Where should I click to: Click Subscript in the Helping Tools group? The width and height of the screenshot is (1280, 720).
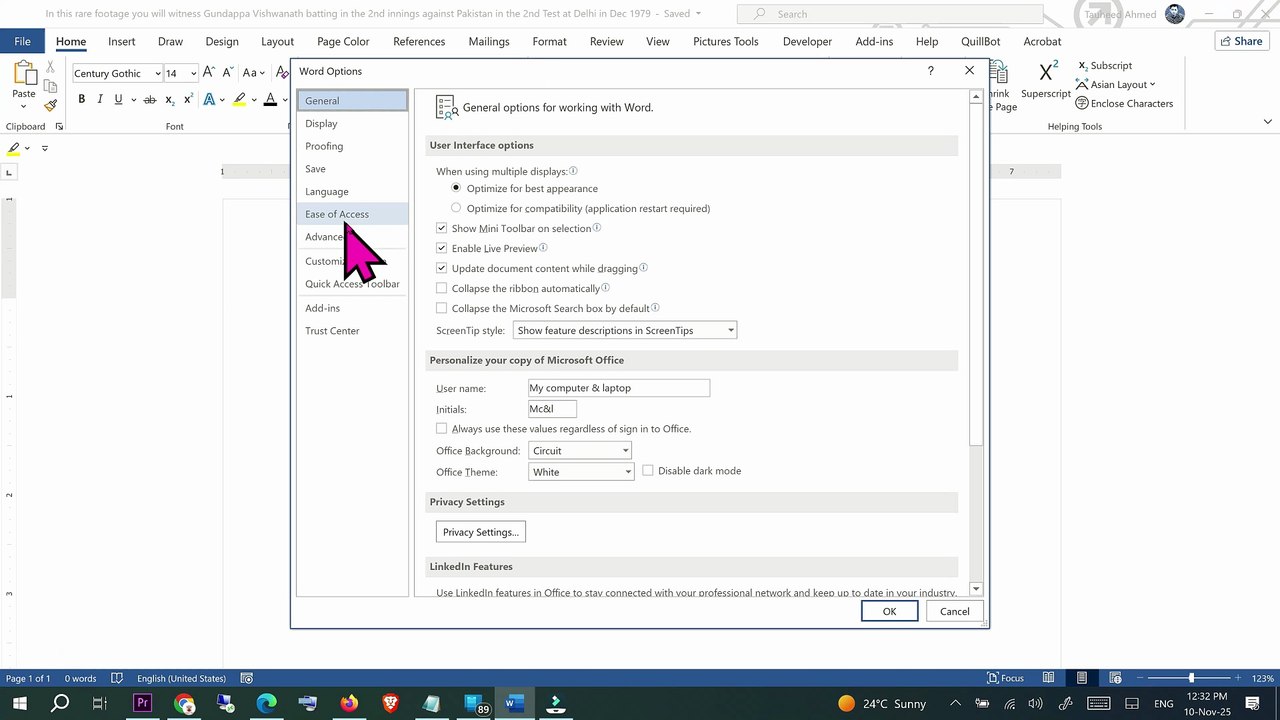click(1104, 65)
